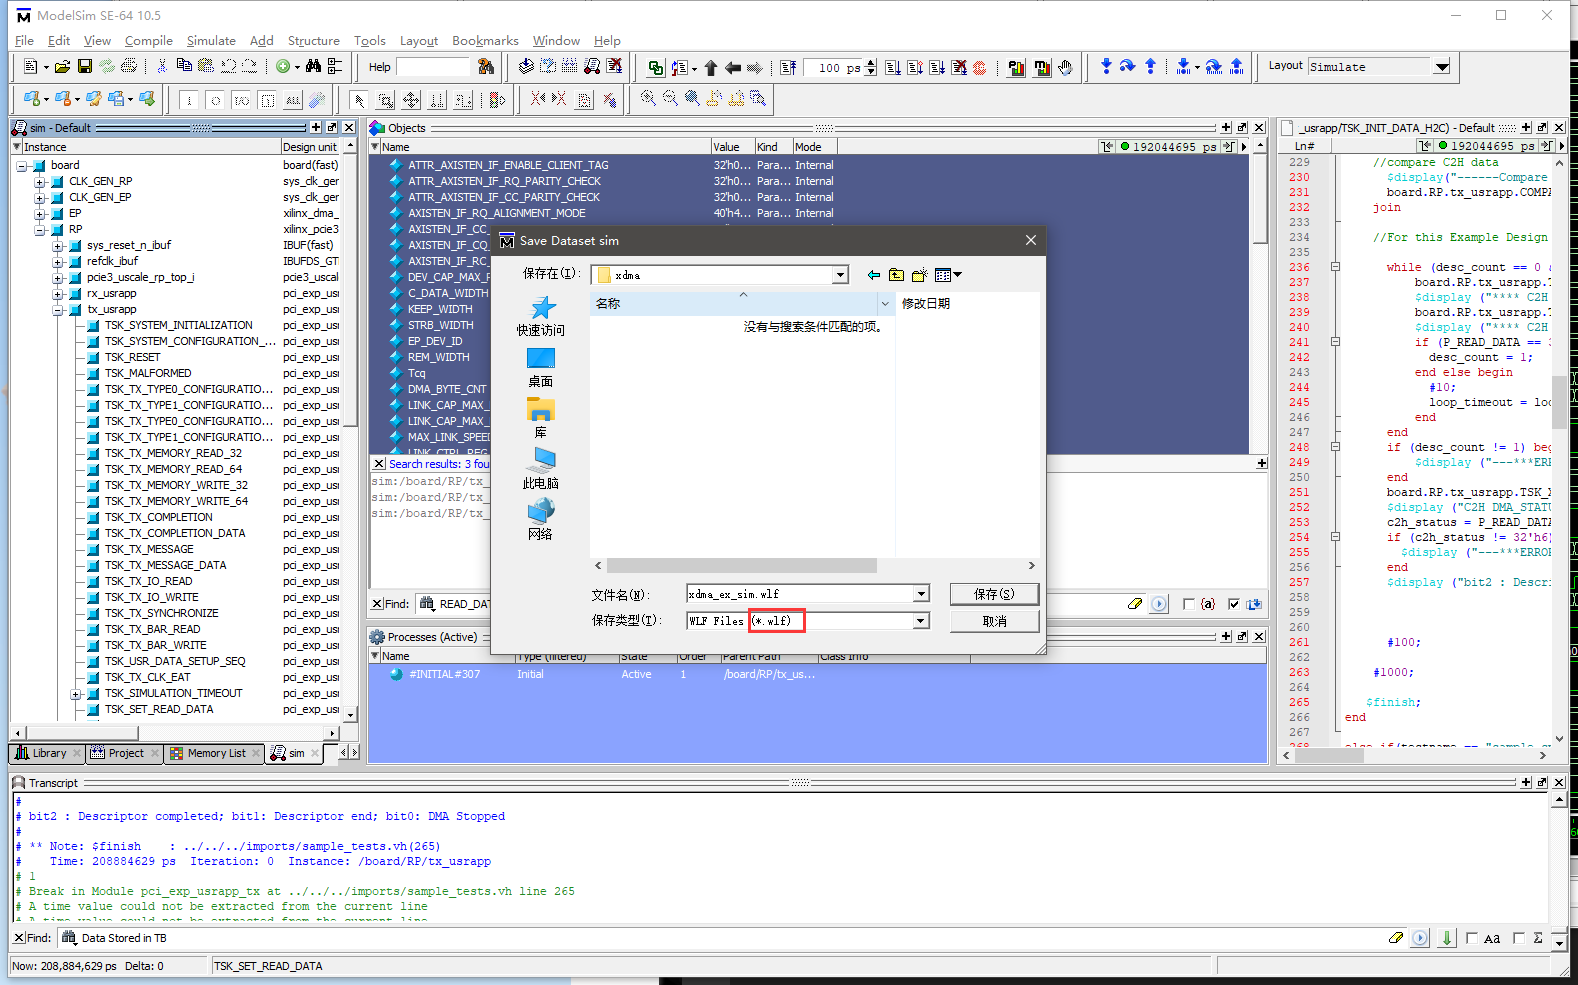Toggle checkbox before {a} in Objects Find bar
This screenshot has height=985, width=1578.
[x=1188, y=604]
